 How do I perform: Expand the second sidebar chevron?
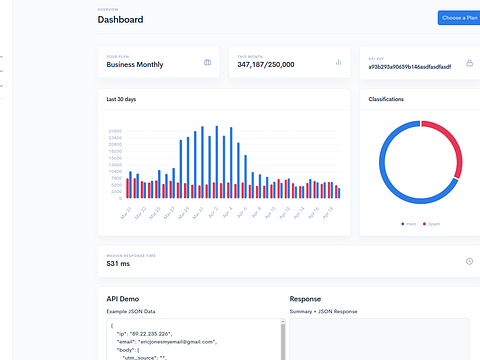coord(2,71)
